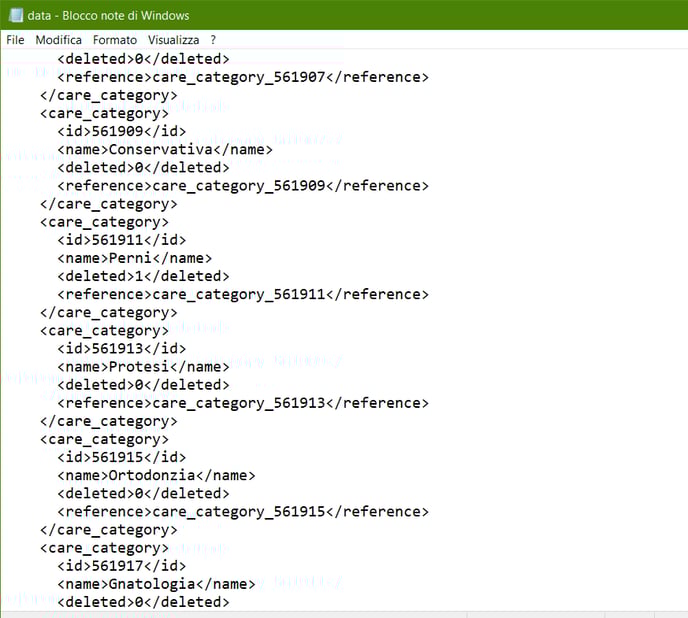Click the id 561909 line
This screenshot has width=688, height=618.
point(122,131)
